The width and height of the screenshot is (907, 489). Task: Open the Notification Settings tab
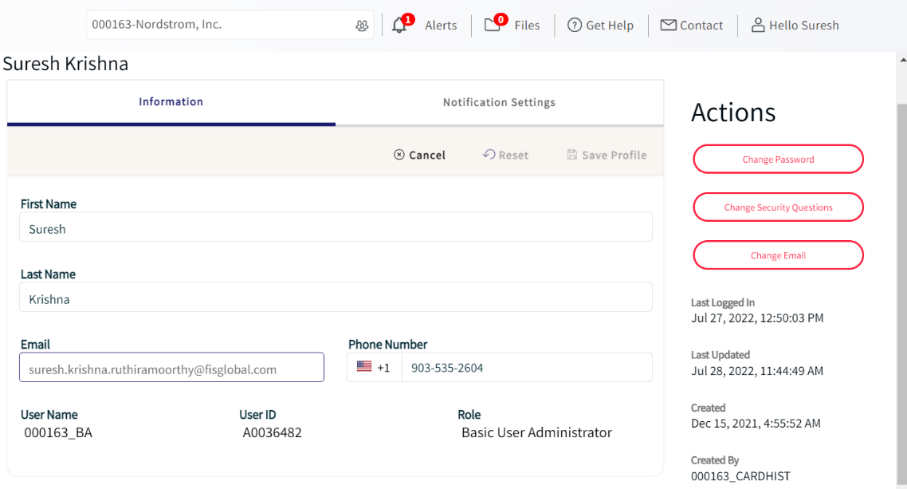(x=499, y=102)
